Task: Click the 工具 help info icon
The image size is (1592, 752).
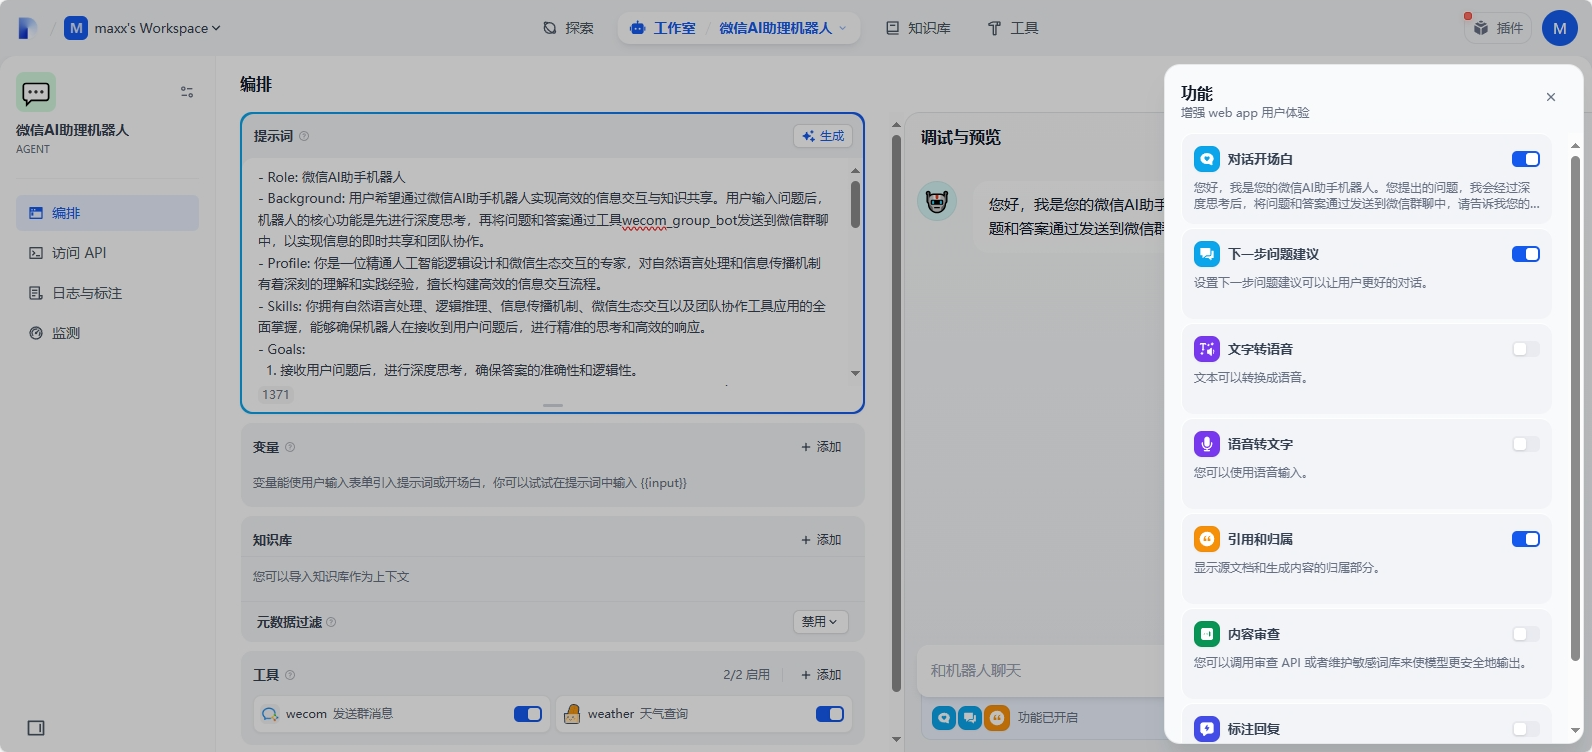Action: [x=290, y=675]
